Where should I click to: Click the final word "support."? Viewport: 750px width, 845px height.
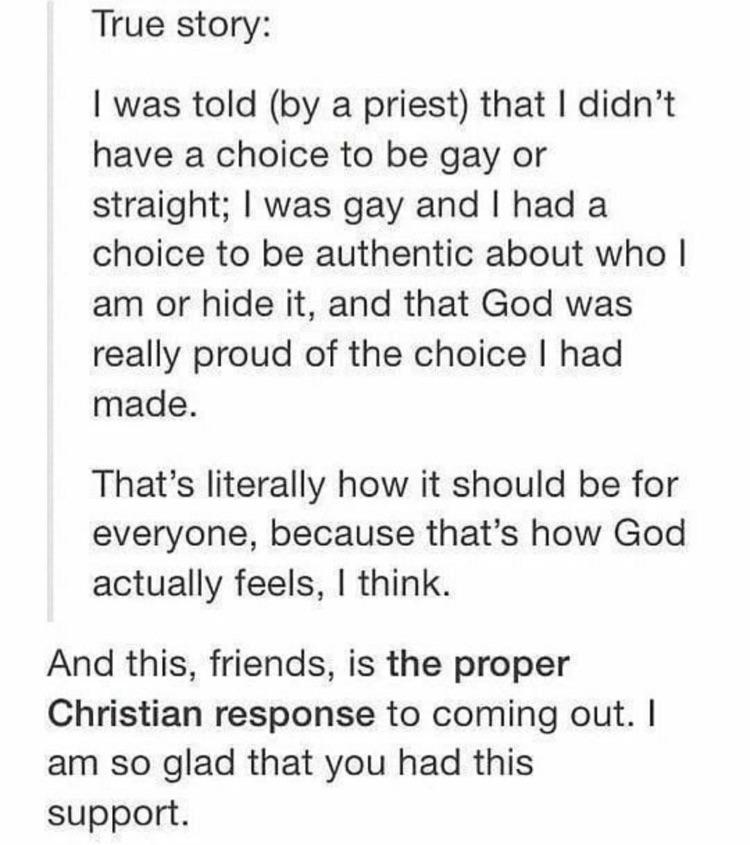[117, 811]
